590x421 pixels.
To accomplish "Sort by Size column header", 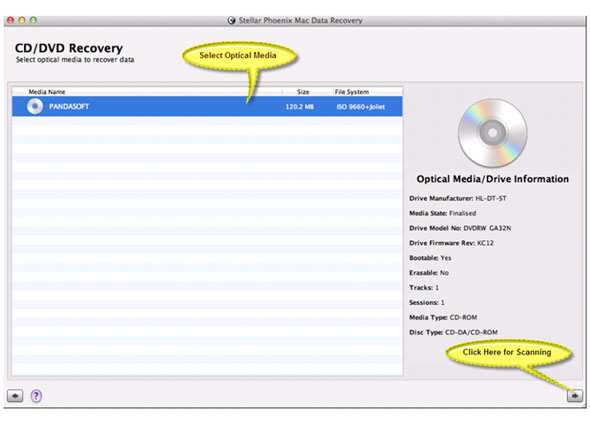I will click(x=303, y=92).
